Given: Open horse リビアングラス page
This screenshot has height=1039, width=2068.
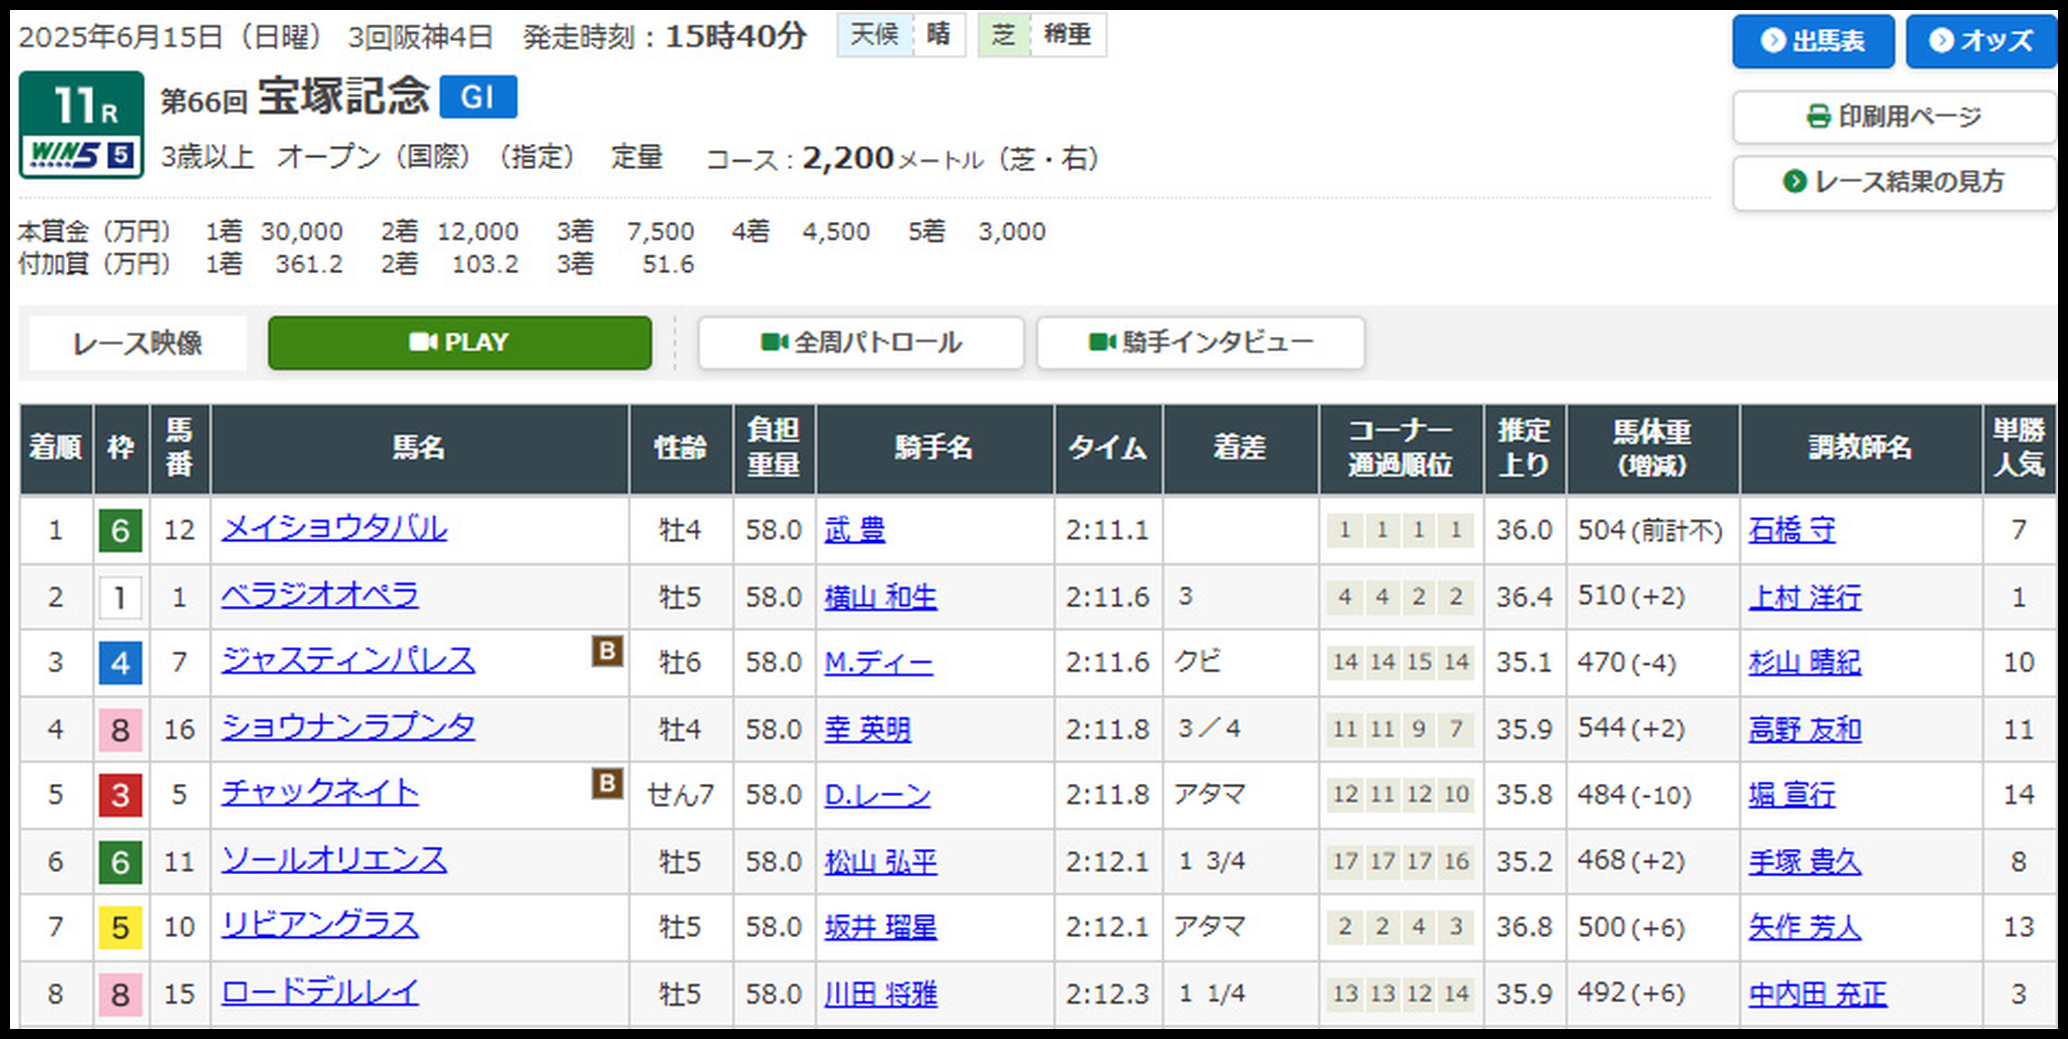Looking at the screenshot, I should pos(320,925).
